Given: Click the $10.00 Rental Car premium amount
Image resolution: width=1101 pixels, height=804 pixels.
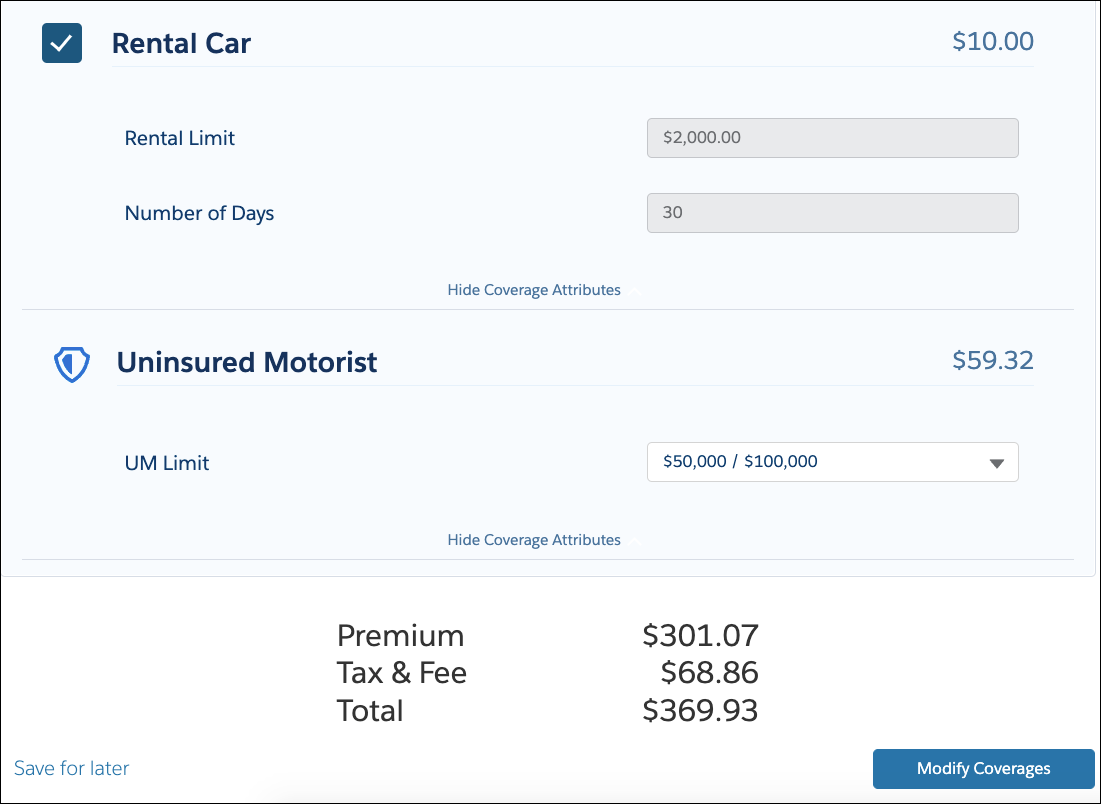Looking at the screenshot, I should (993, 41).
